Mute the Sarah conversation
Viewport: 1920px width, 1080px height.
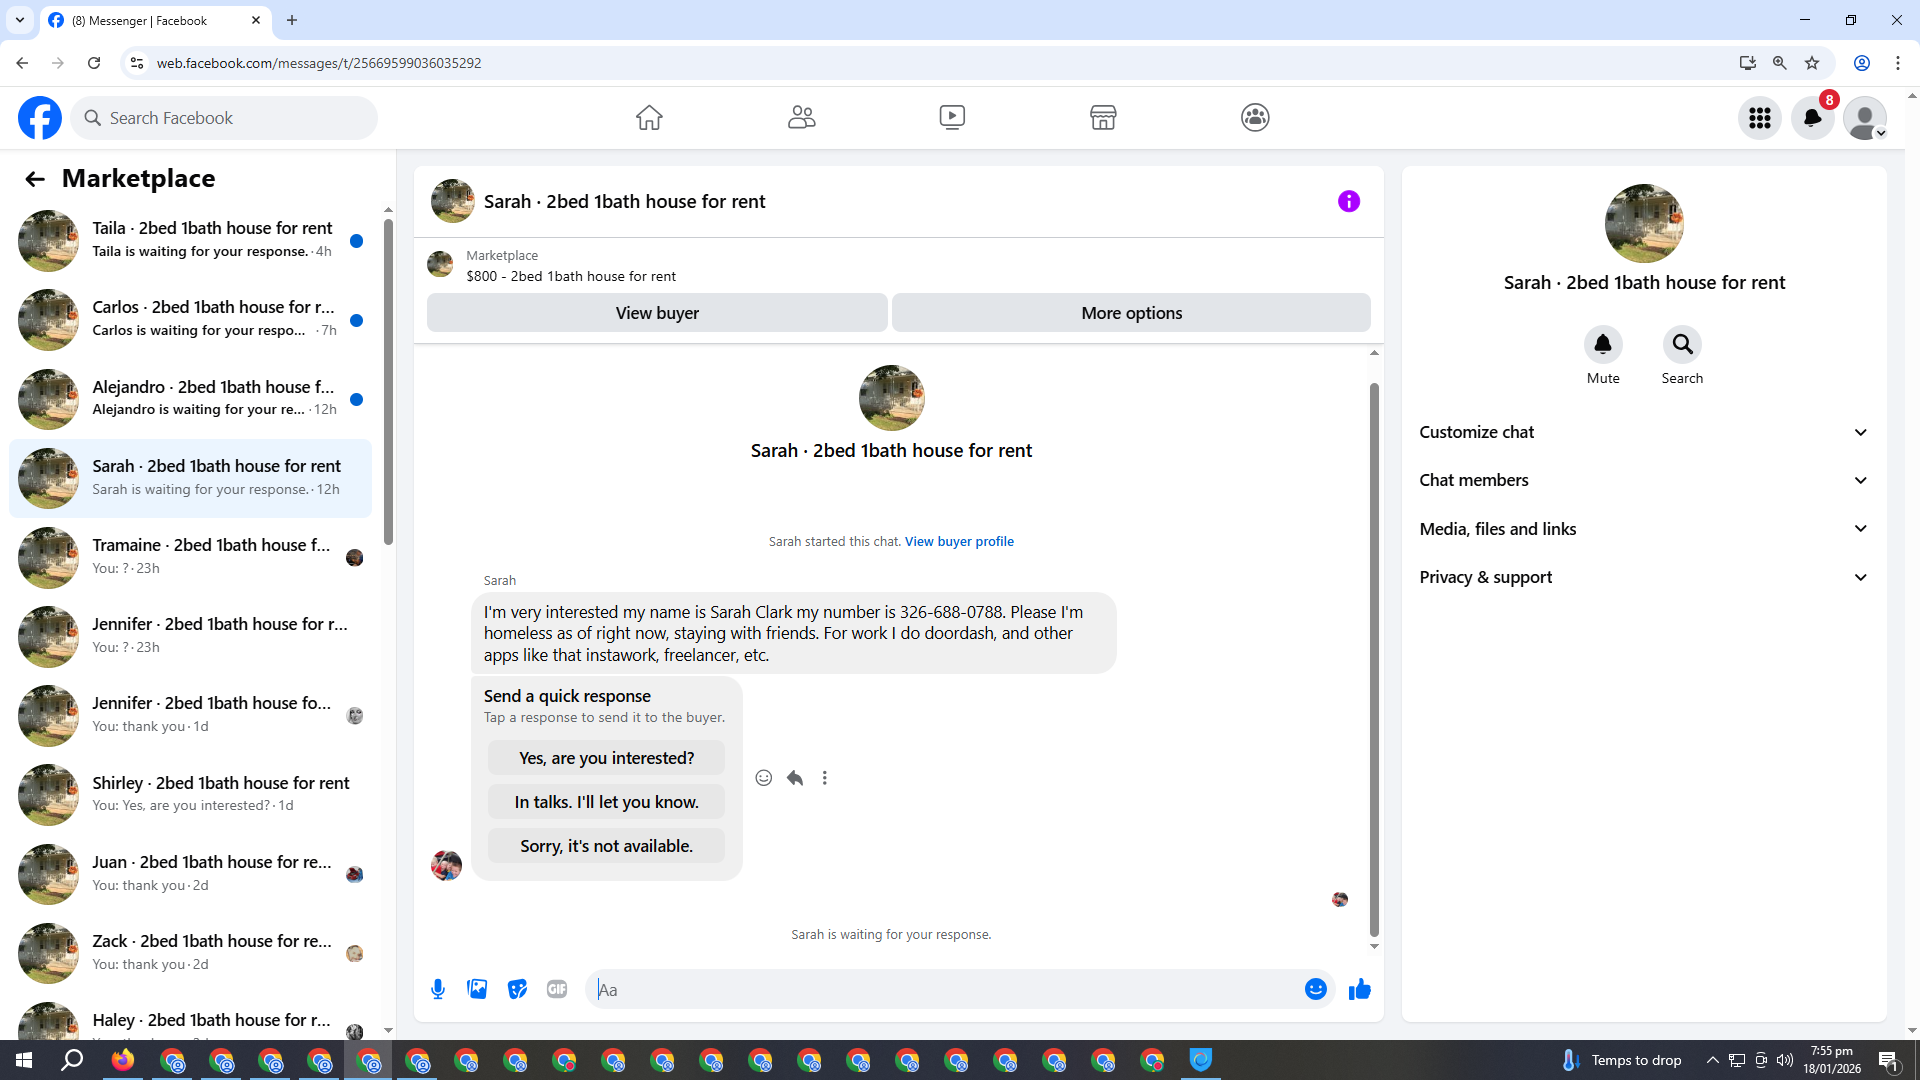coord(1602,345)
